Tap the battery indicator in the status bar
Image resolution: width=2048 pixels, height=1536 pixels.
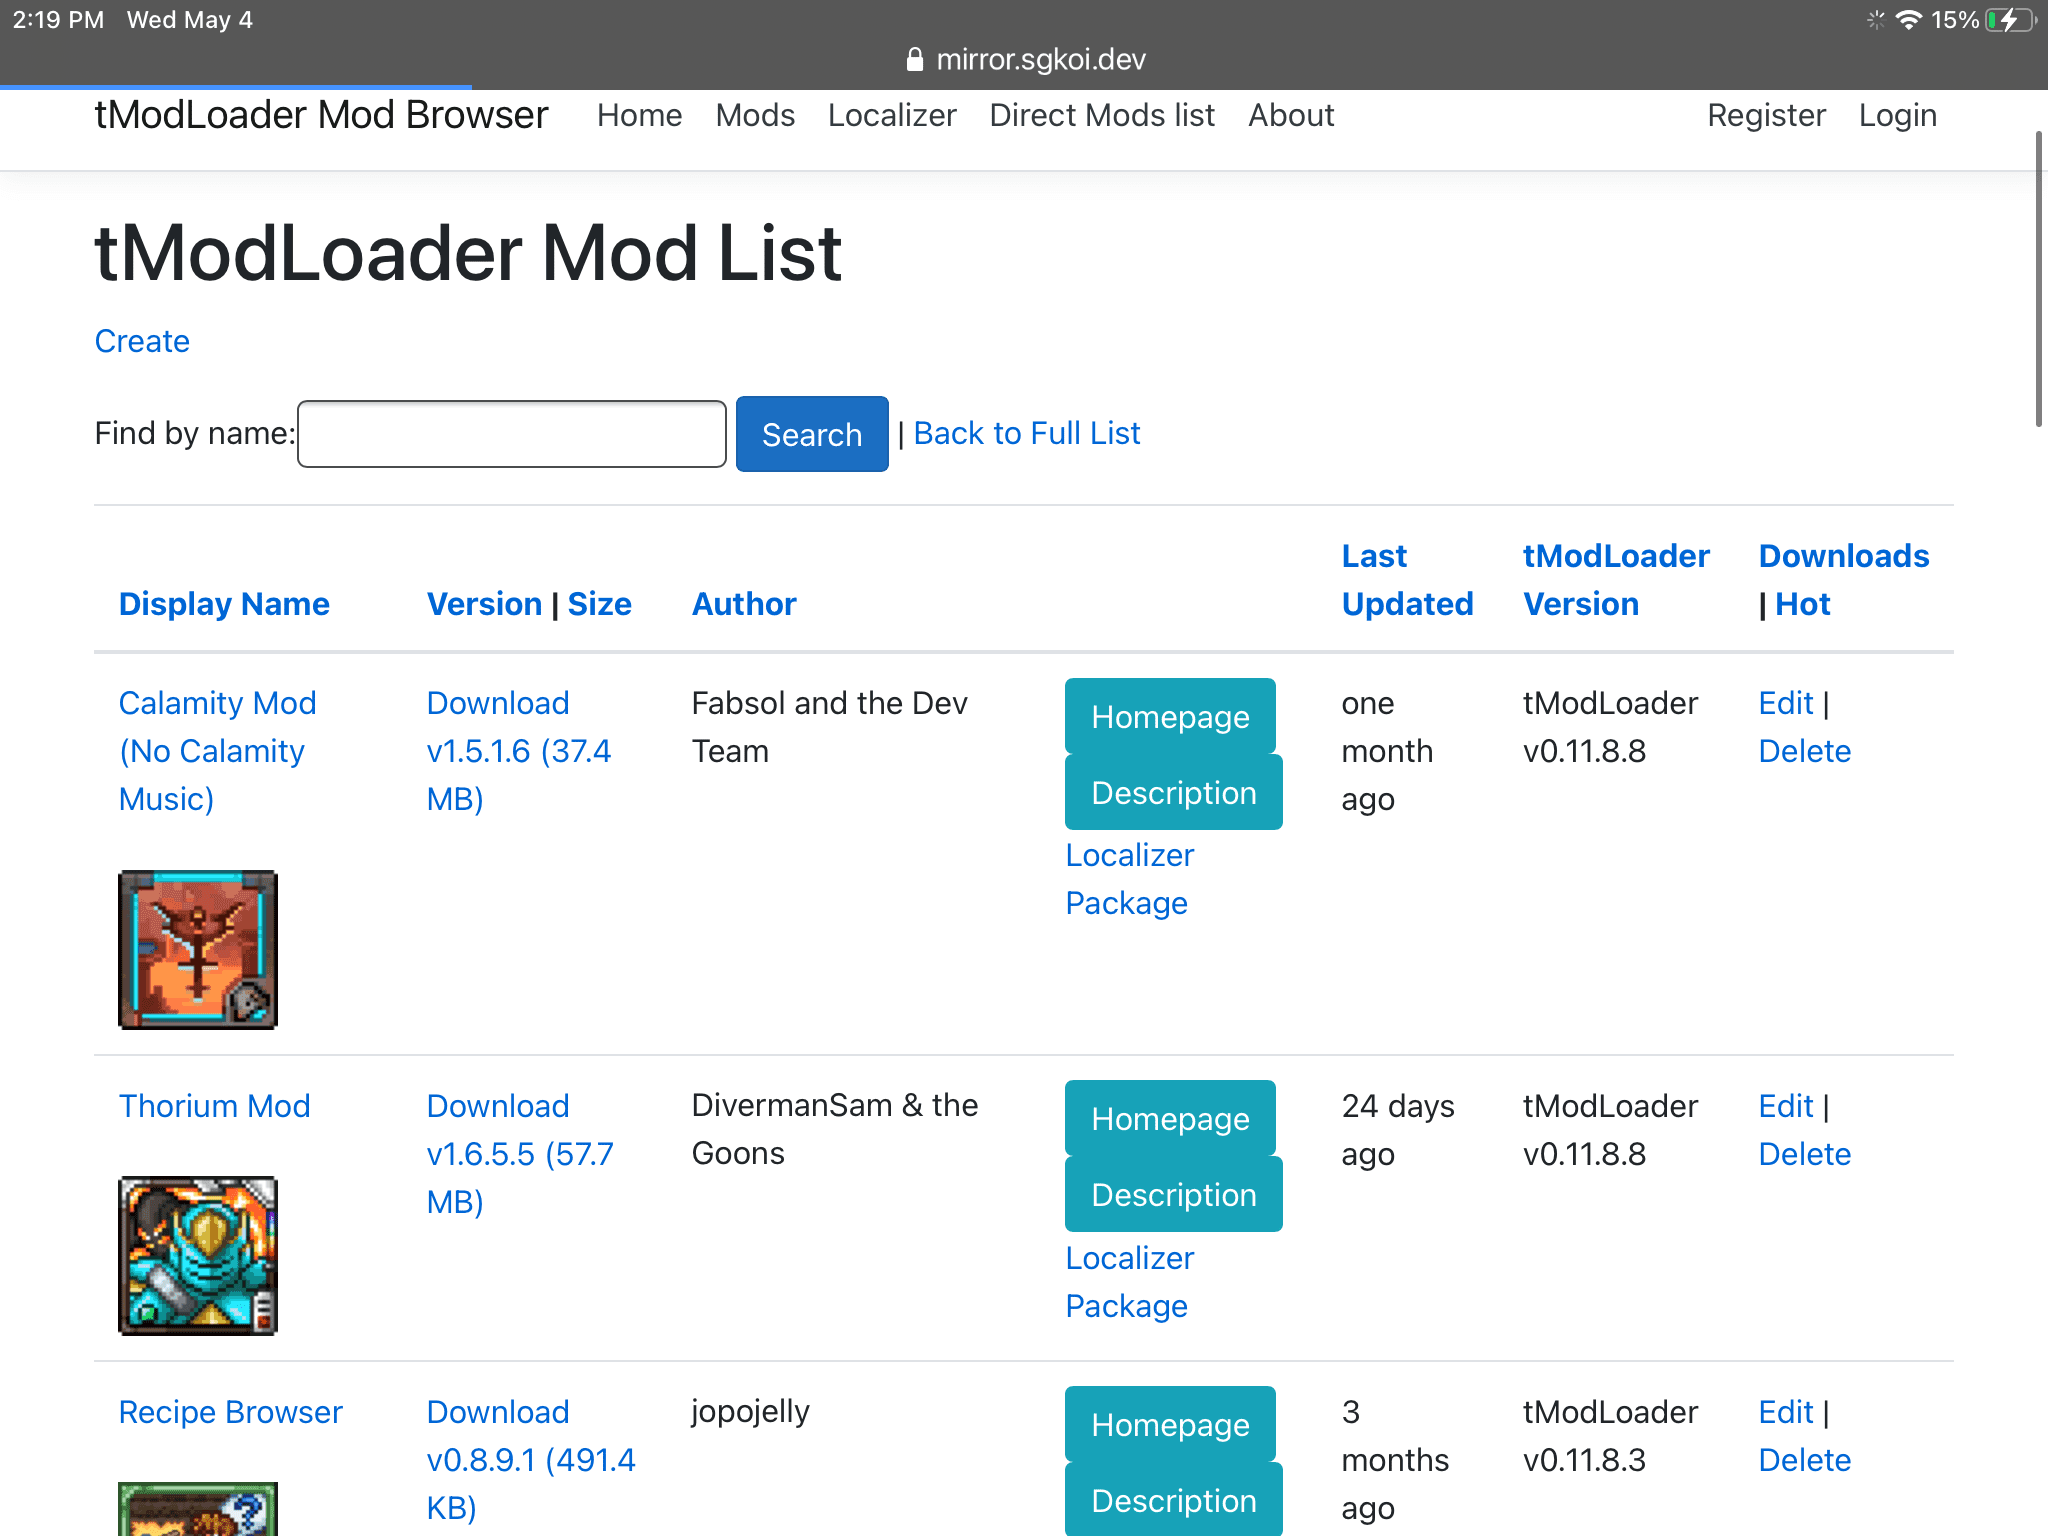coord(2011,20)
